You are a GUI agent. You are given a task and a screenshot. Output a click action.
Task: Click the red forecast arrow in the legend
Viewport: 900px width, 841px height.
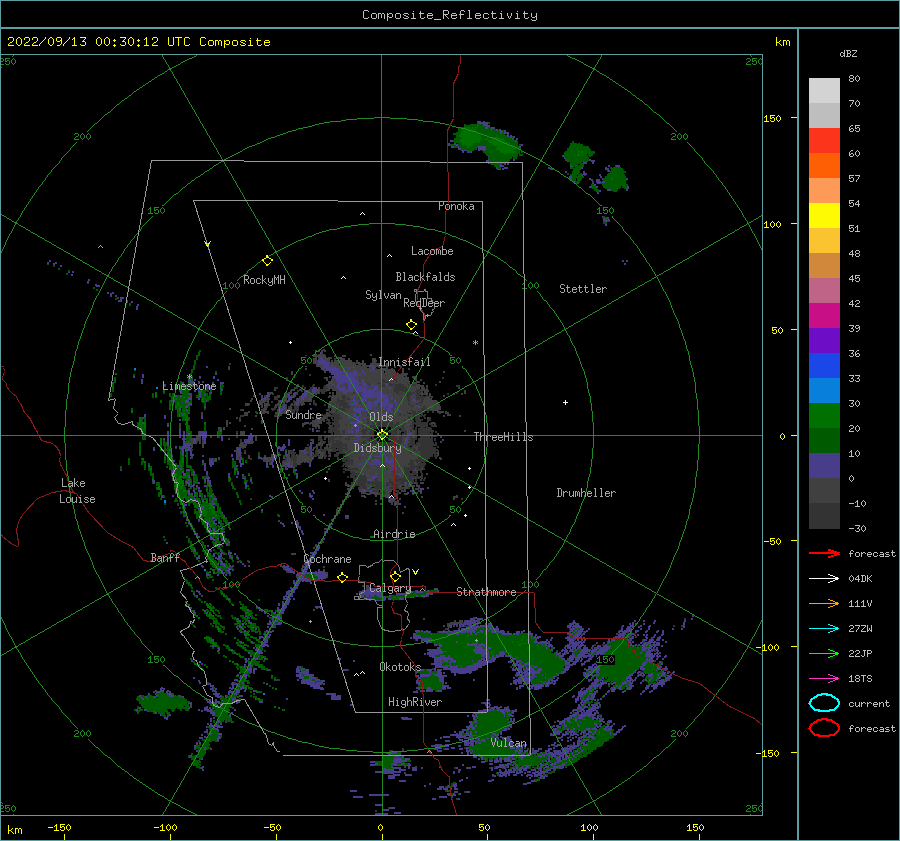[x=824, y=553]
